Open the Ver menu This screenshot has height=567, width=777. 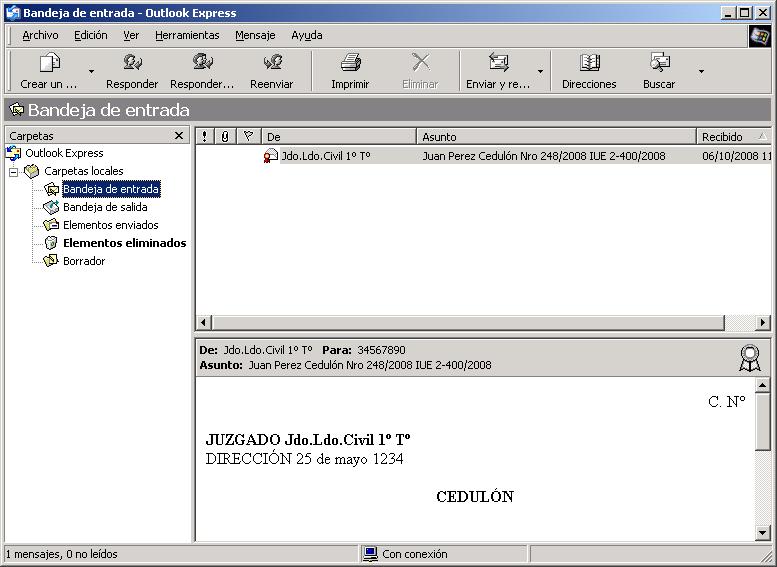click(131, 35)
